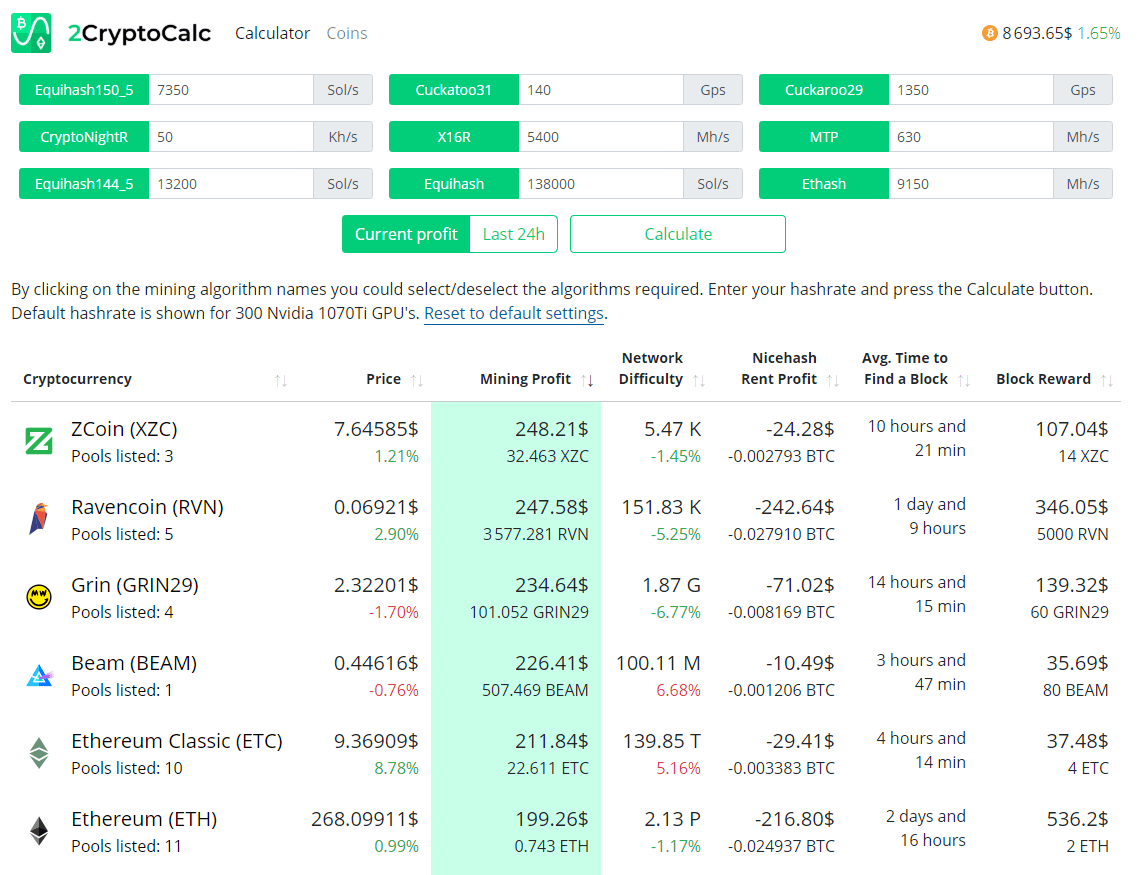Open the Coins page
Screen dimensions: 1137x875
347,33
